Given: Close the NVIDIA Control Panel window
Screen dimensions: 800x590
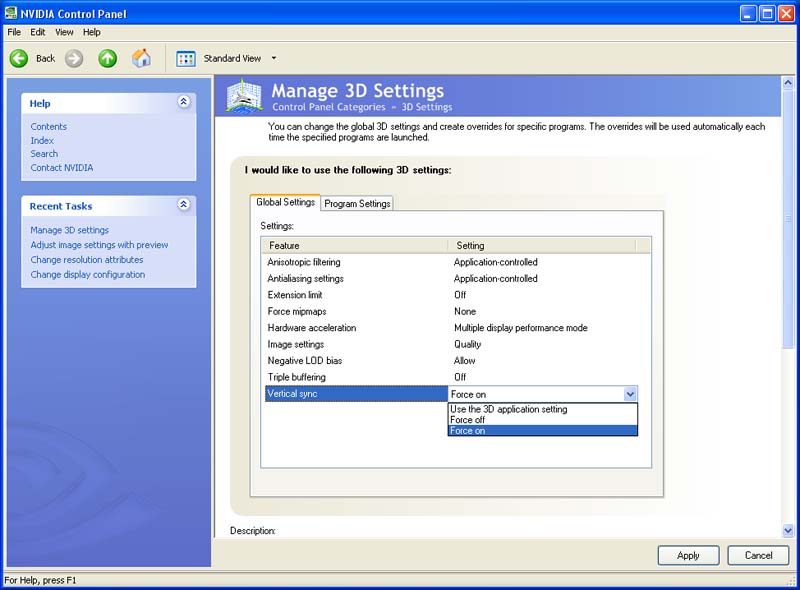Looking at the screenshot, I should pyautogui.click(x=786, y=13).
